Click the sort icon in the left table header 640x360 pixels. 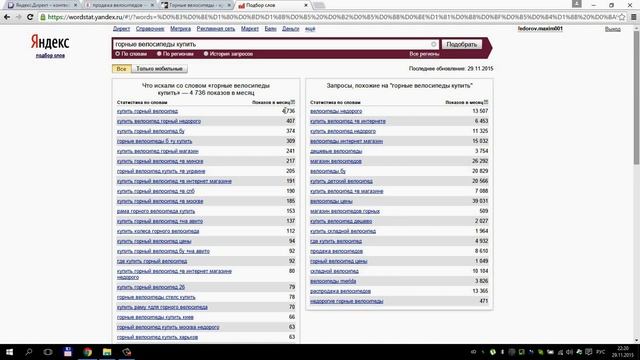[293, 102]
